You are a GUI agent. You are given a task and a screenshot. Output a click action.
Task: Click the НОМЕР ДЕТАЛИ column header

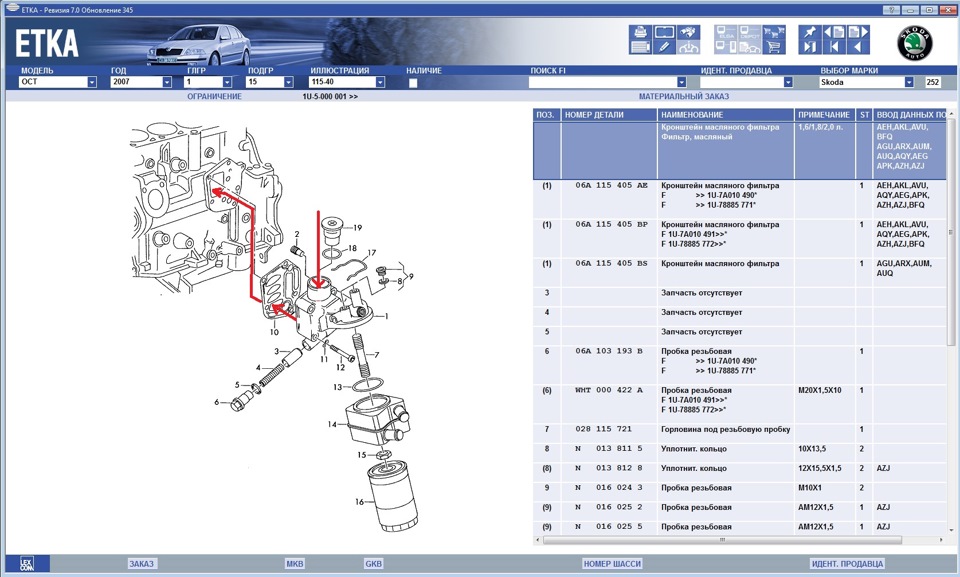coord(609,115)
